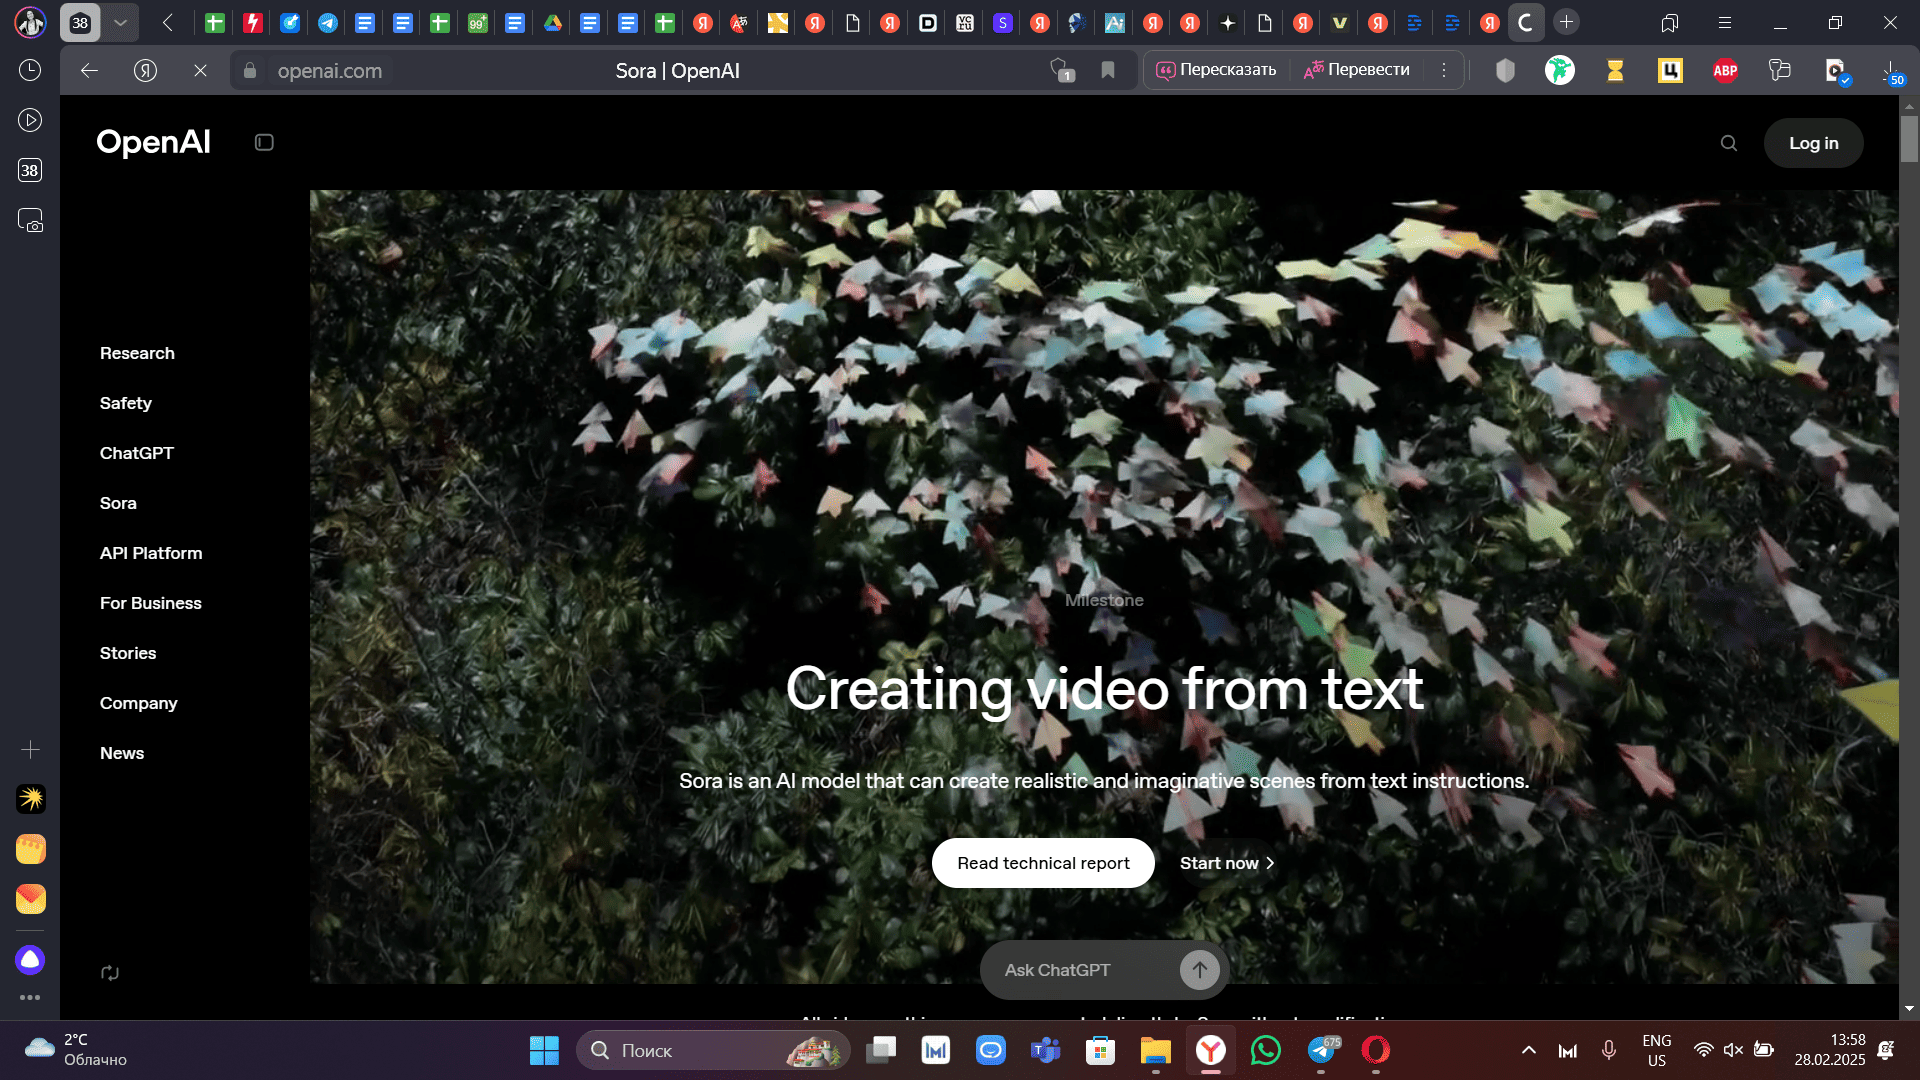Click the page vertical scrollbar thumb
Screen dimensions: 1920x1080
[x=1909, y=138]
